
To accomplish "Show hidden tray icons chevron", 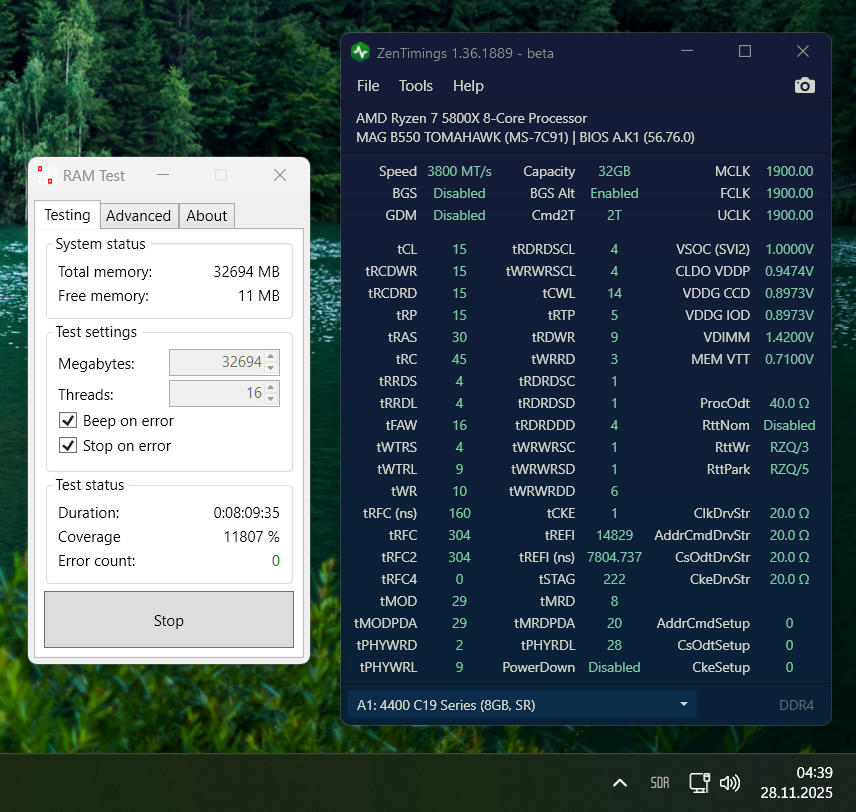I will (x=620, y=783).
